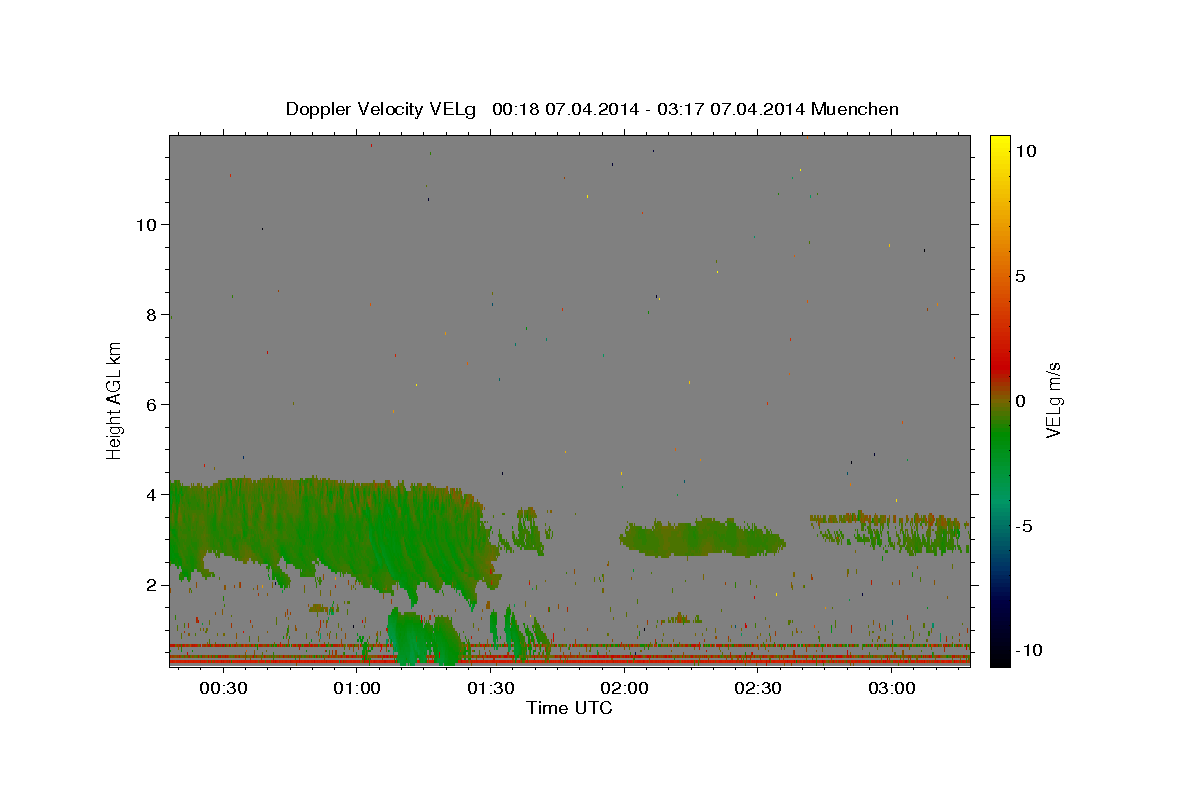Select the 01:30 time axis label
This screenshot has width=1200, height=800.
tap(491, 688)
